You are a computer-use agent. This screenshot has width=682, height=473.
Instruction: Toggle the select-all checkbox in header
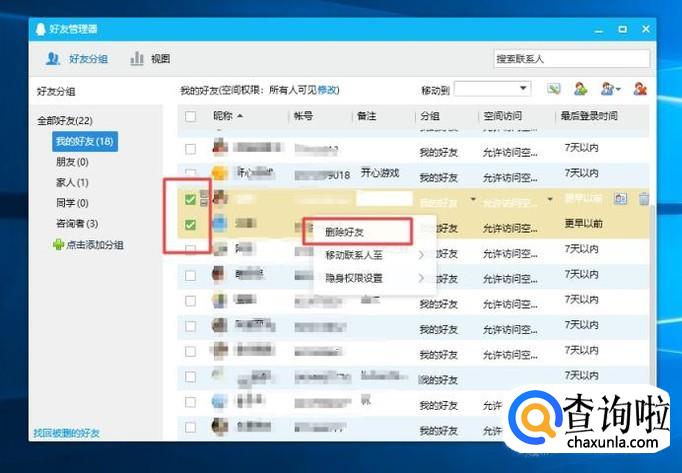[x=191, y=117]
